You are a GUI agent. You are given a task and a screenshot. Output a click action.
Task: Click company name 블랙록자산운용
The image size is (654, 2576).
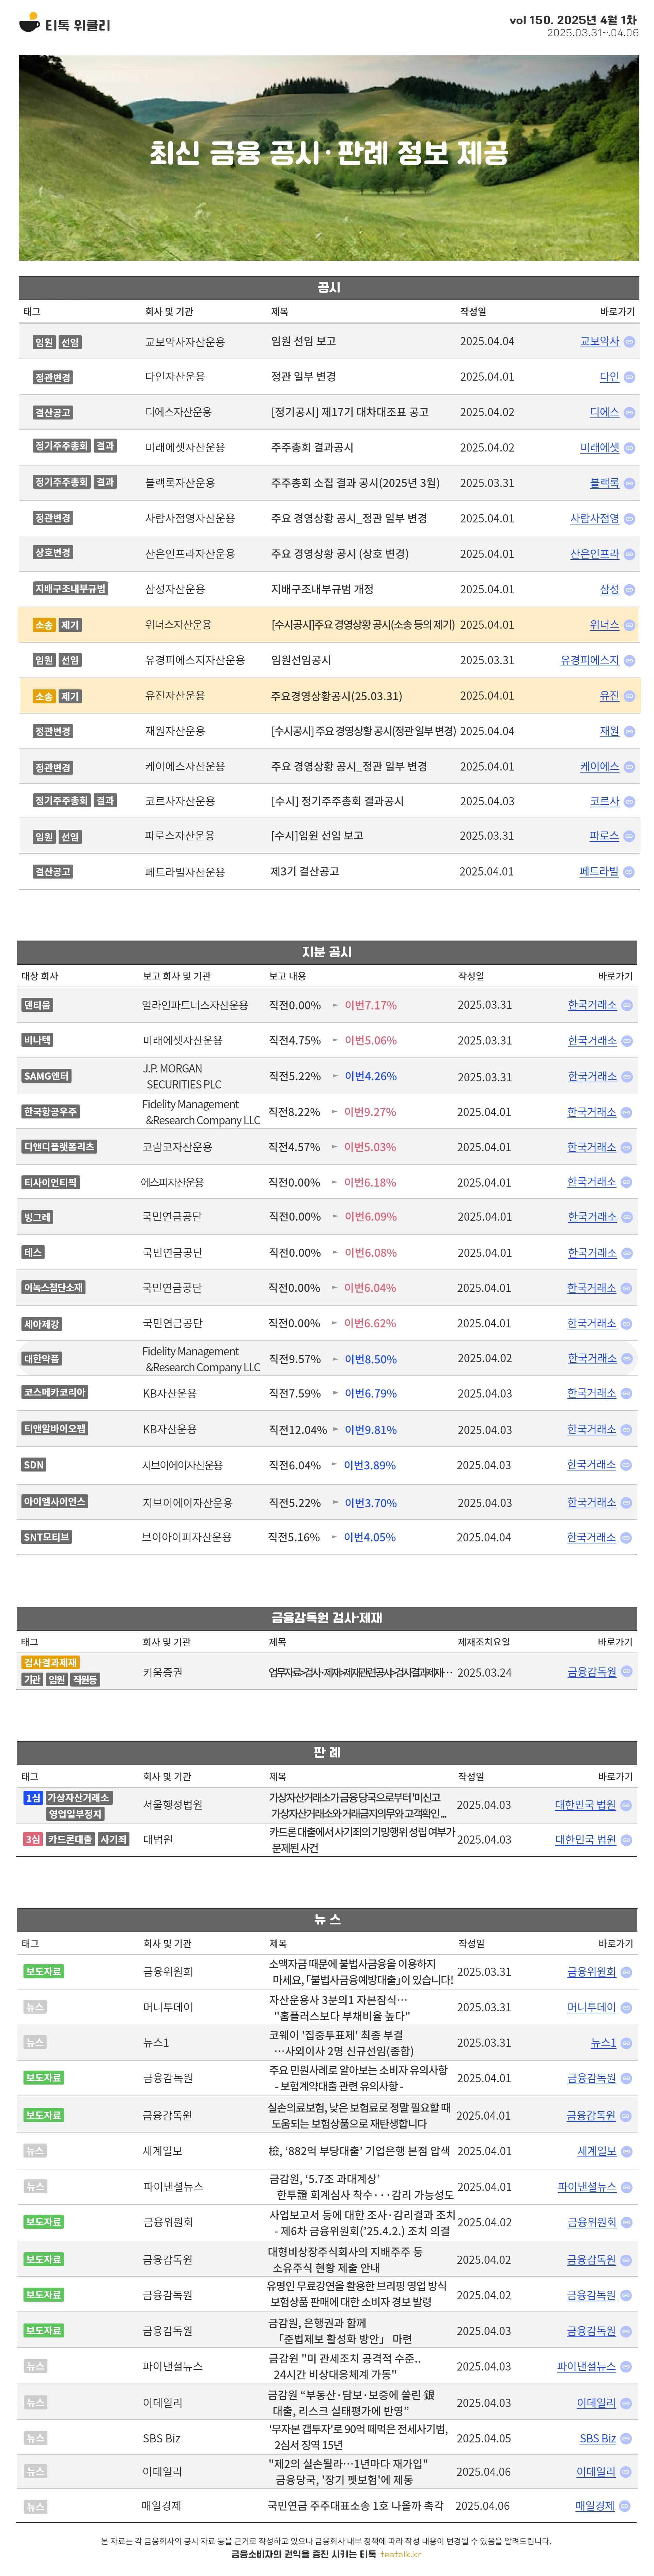[x=180, y=483]
